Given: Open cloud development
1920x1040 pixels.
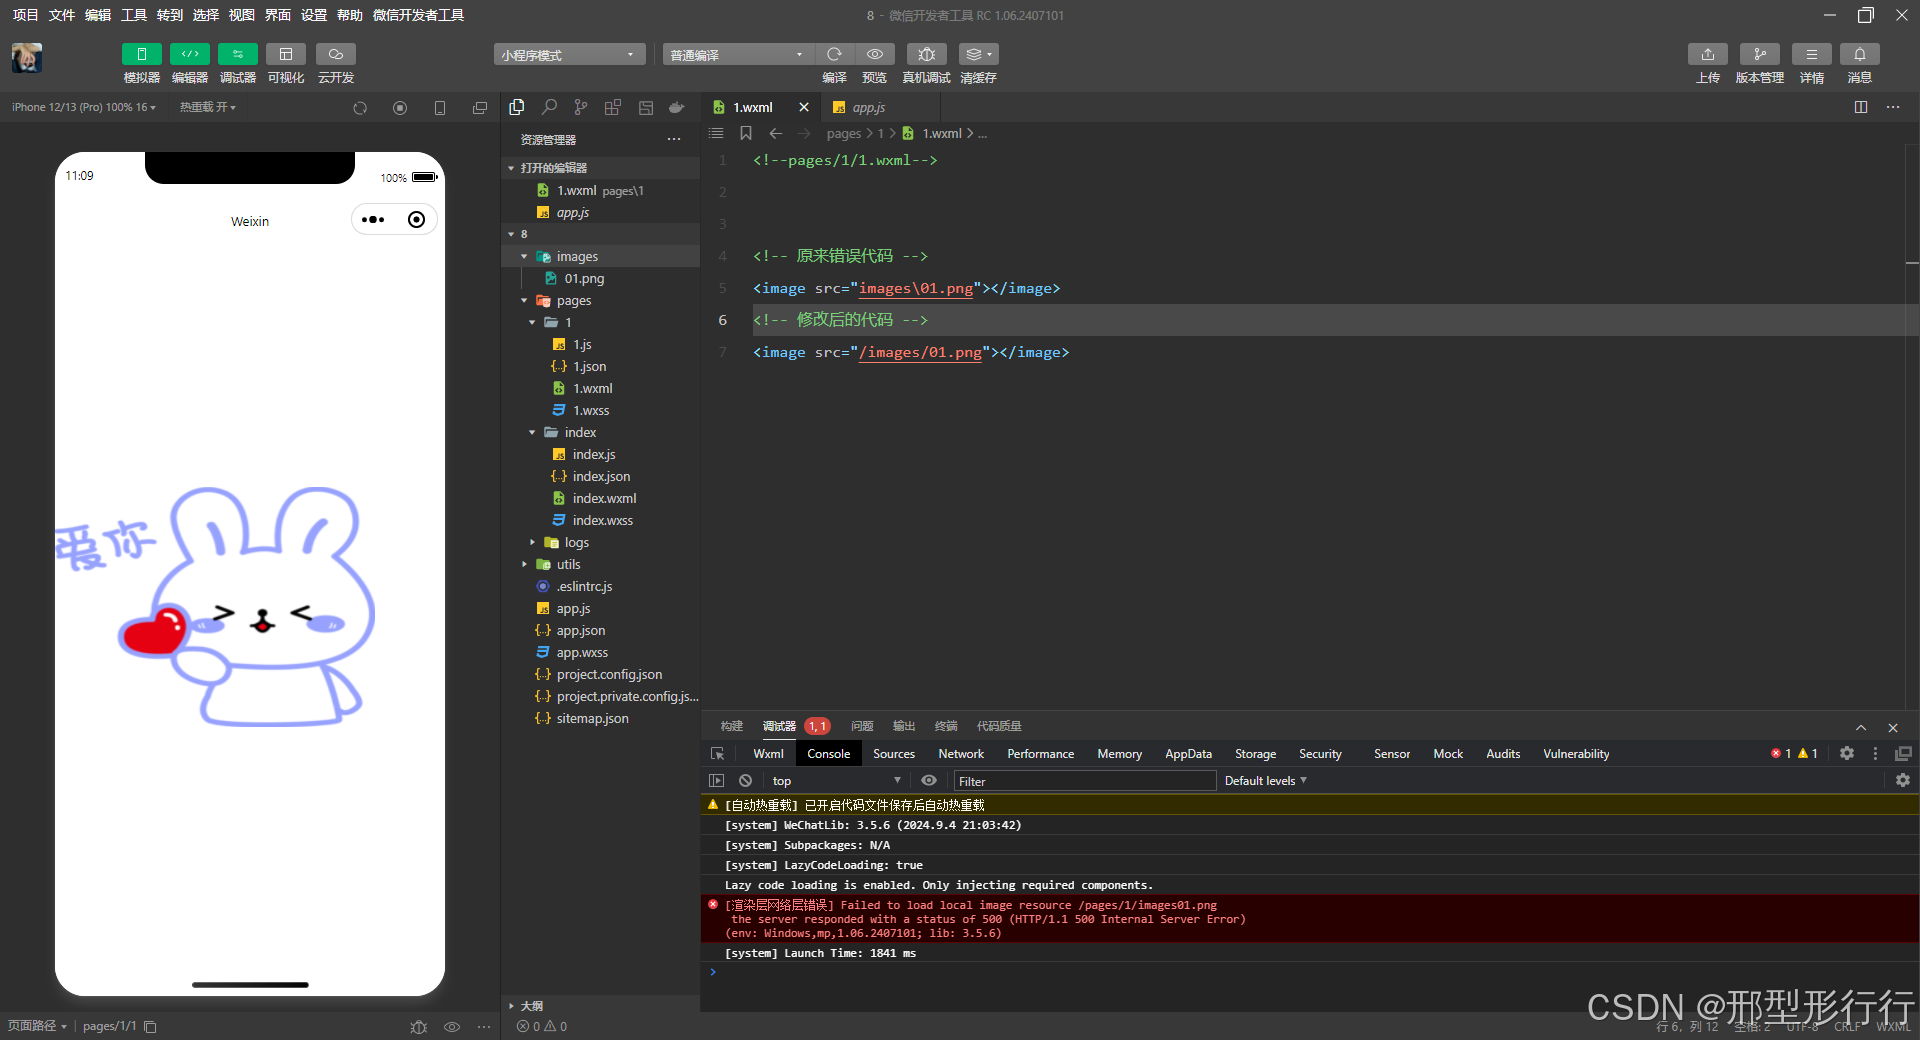Looking at the screenshot, I should [x=336, y=54].
